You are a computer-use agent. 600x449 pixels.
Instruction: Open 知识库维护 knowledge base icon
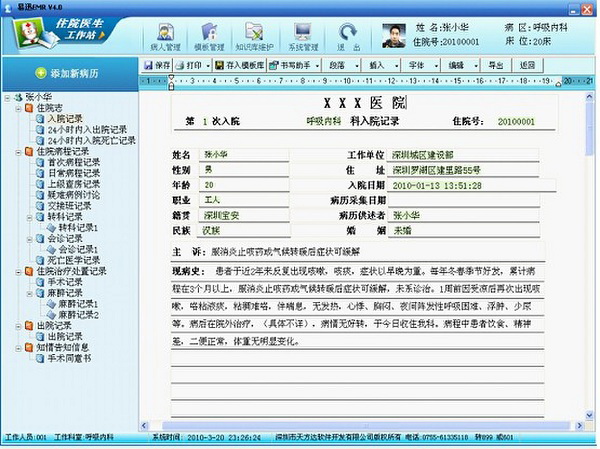click(254, 37)
